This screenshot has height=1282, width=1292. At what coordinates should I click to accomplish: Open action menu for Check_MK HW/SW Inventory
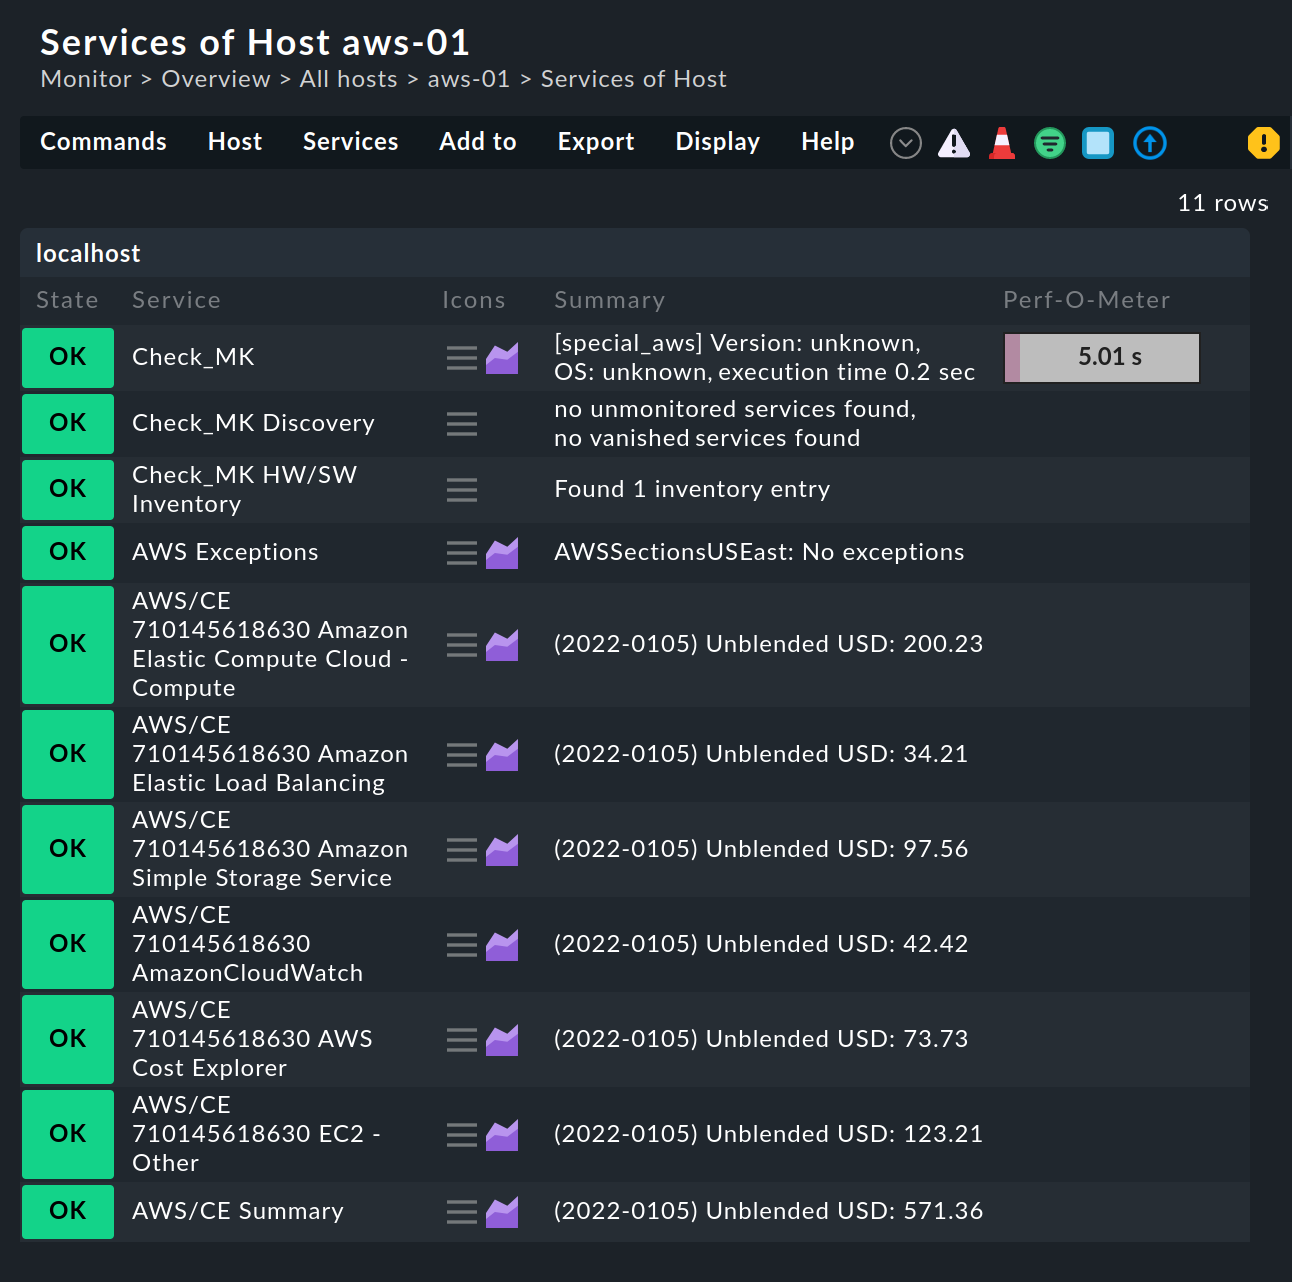coord(462,490)
